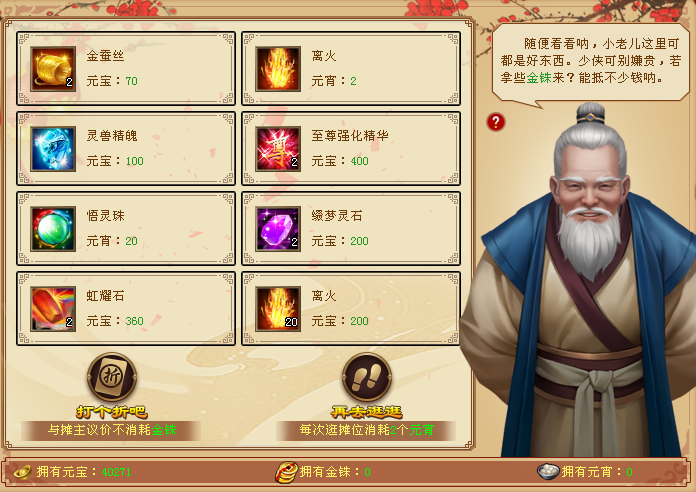Click the 虹耀石 rainbow stone icon
This screenshot has width=696, height=492.
point(53,309)
